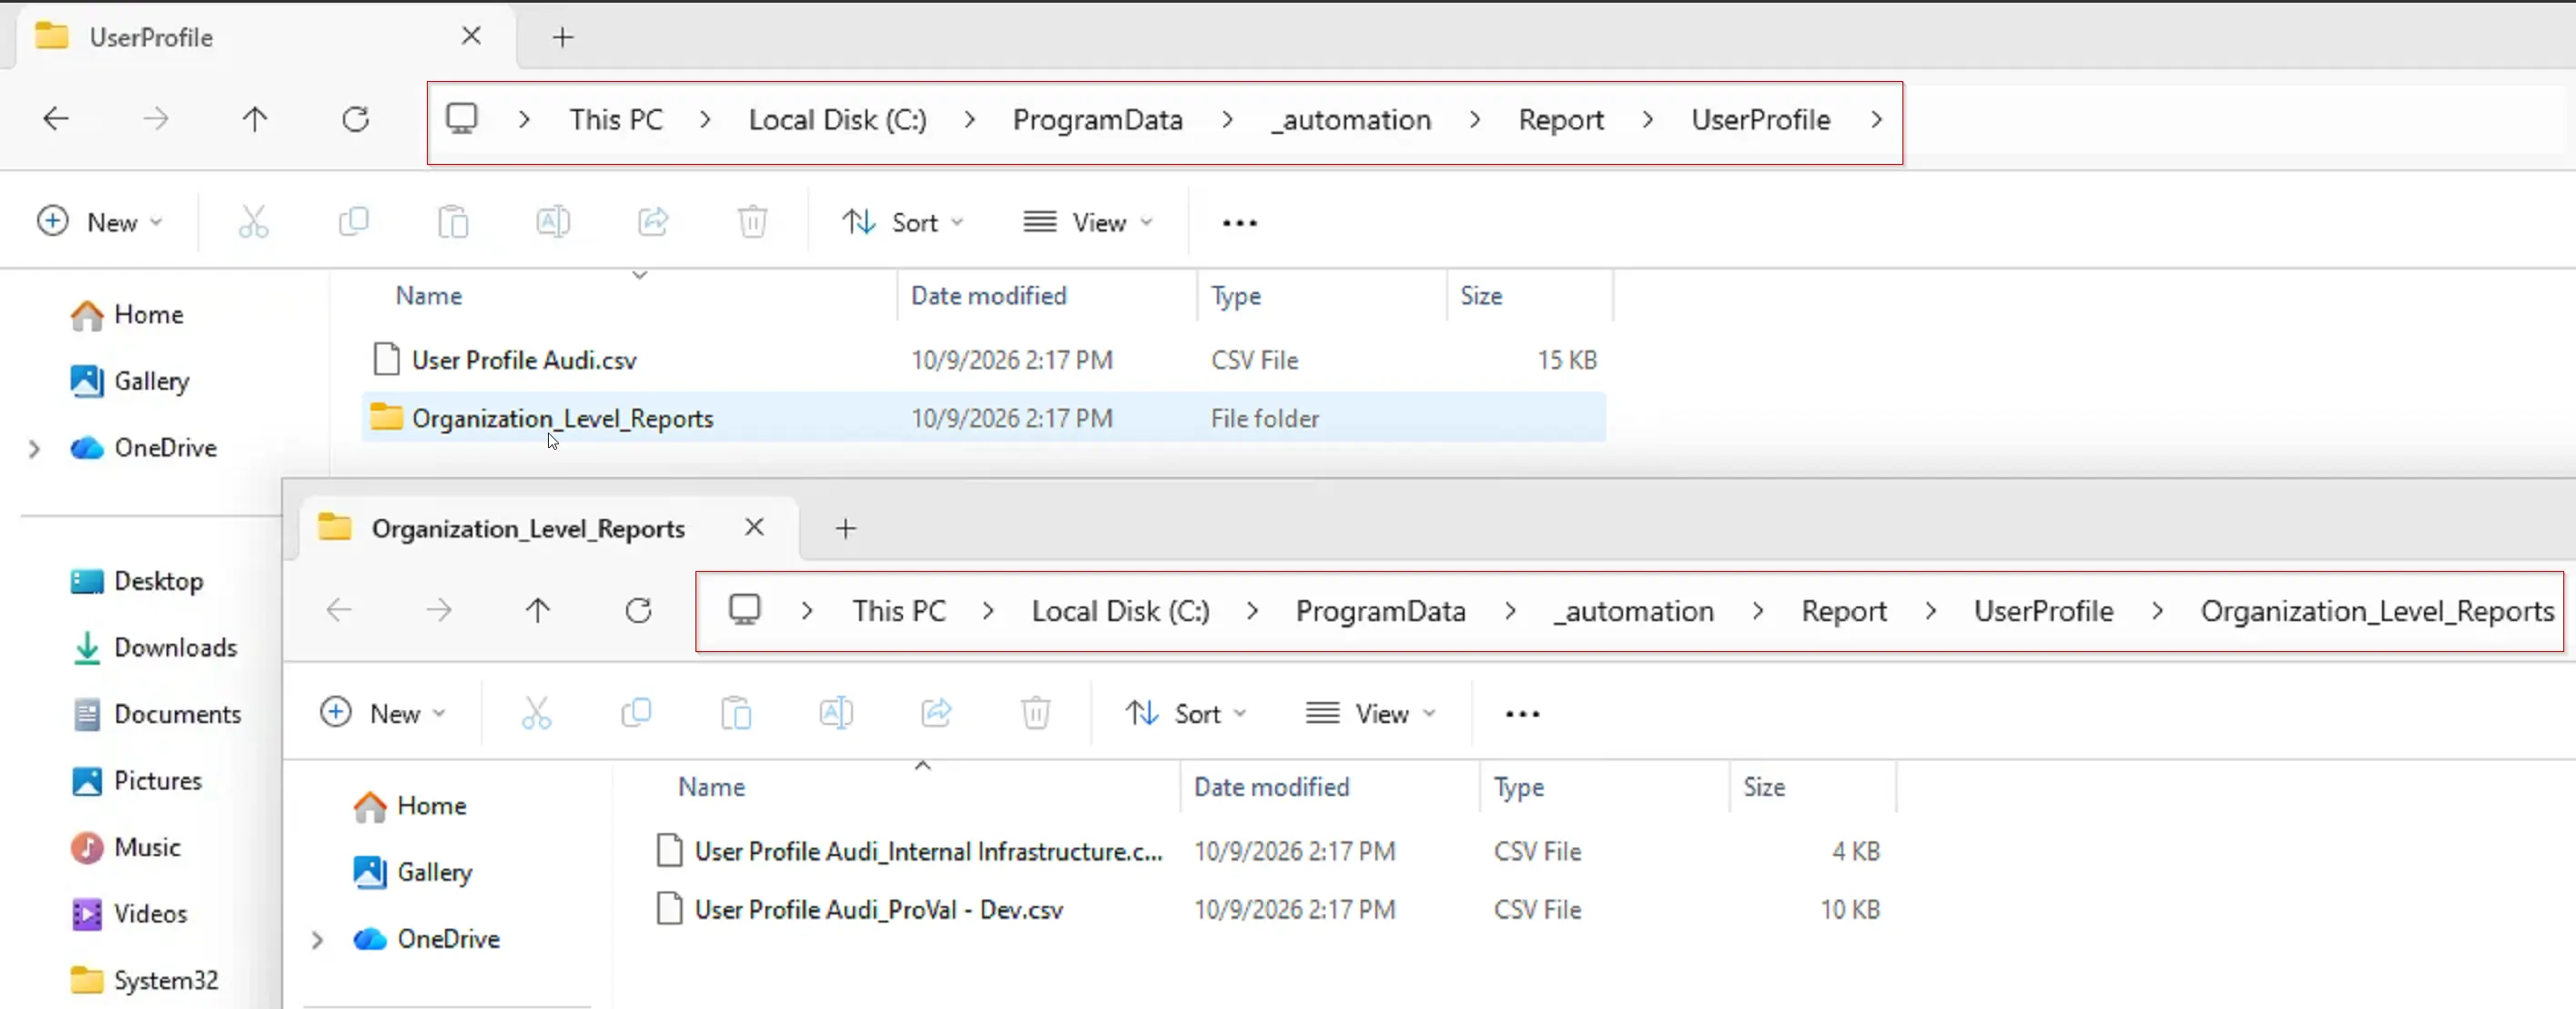Viewport: 2576px width, 1009px height.
Task: Click Share icon in Organization_Level_Reports window
Action: click(x=936, y=713)
